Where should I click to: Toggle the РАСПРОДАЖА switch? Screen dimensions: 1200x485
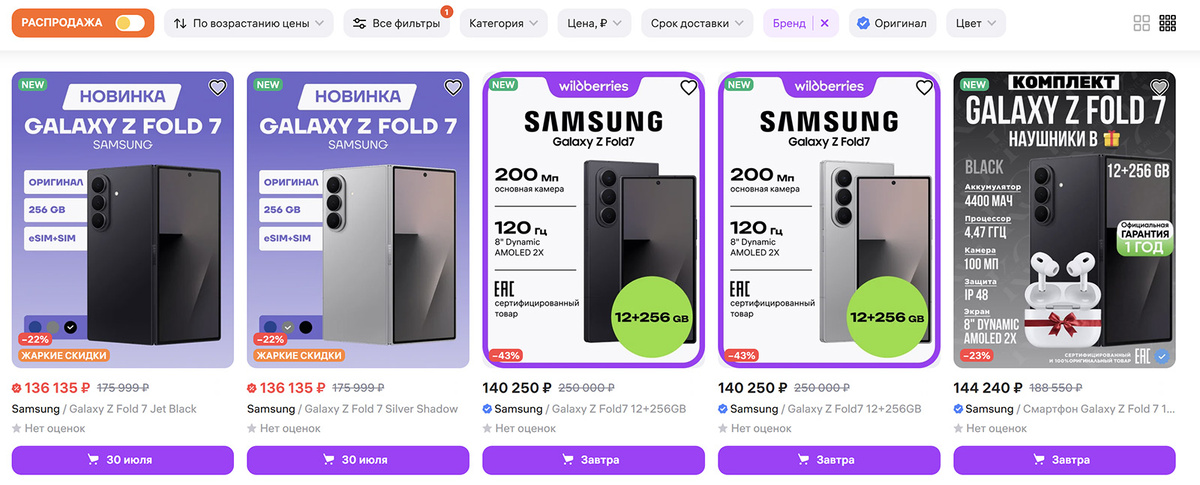[x=130, y=23]
